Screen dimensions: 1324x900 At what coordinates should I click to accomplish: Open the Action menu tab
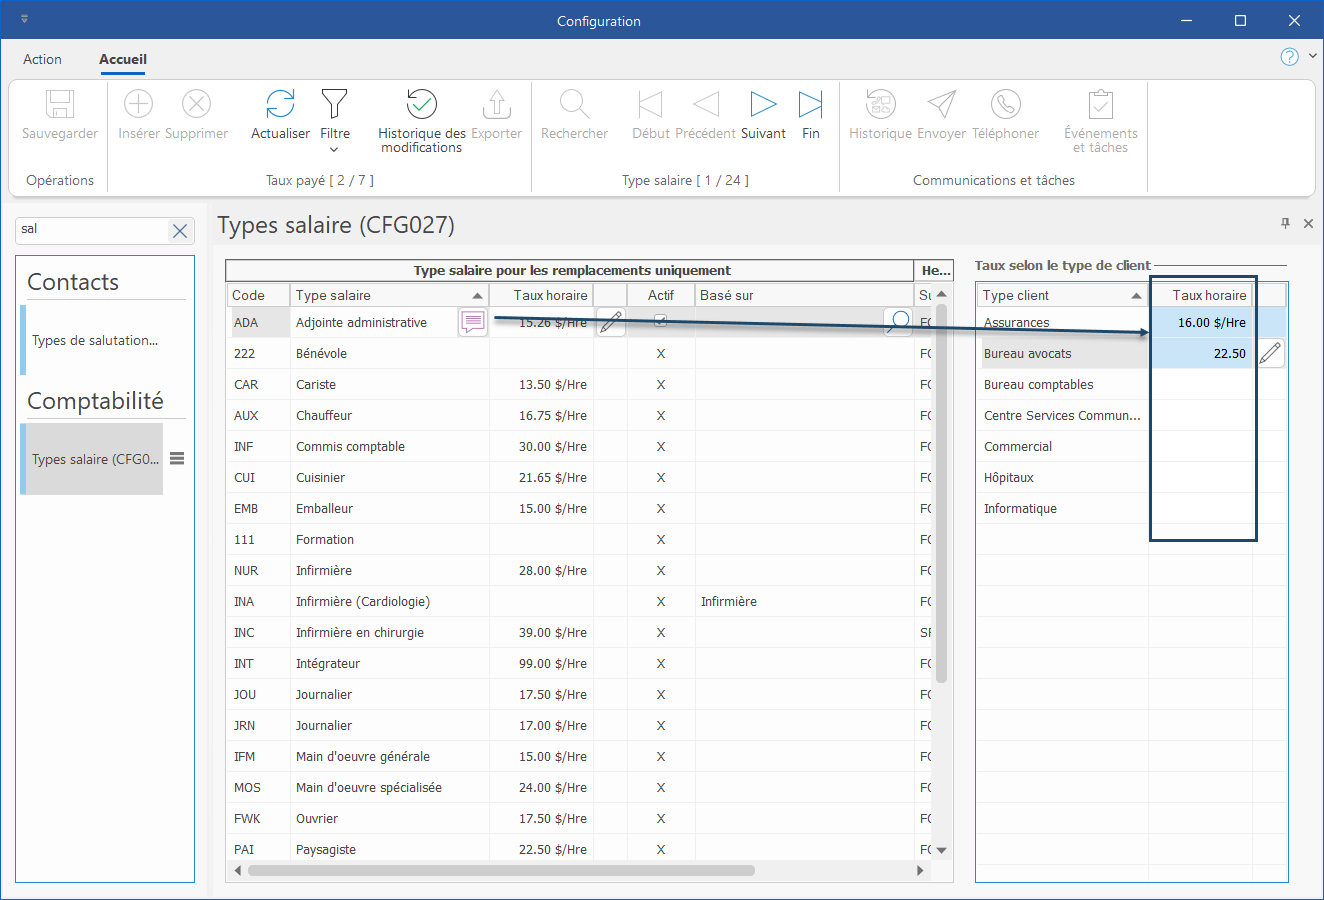click(42, 59)
